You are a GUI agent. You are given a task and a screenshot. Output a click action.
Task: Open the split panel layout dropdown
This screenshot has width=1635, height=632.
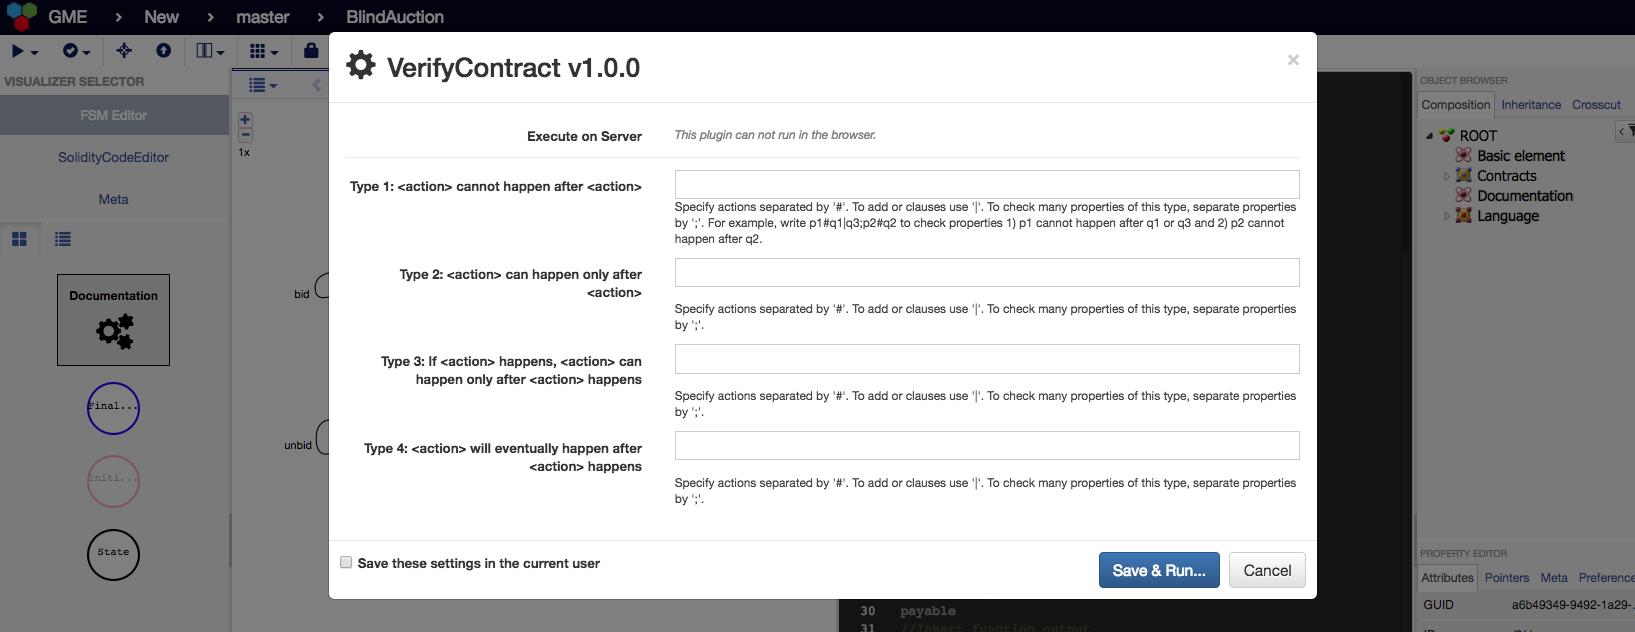click(210, 51)
